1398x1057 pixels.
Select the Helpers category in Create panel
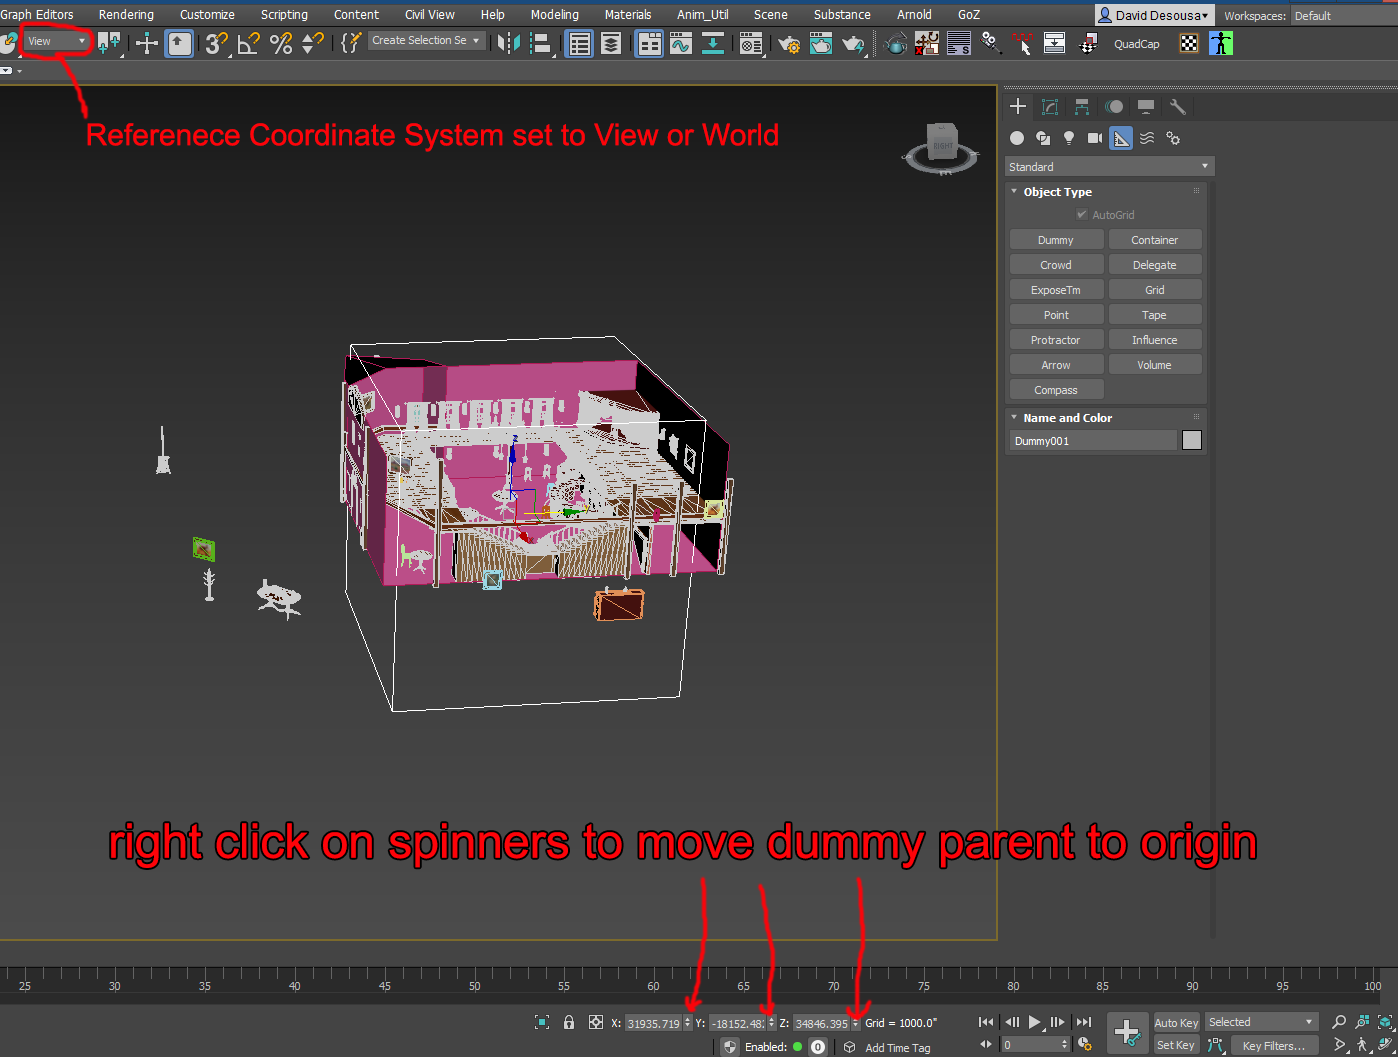pyautogui.click(x=1121, y=138)
